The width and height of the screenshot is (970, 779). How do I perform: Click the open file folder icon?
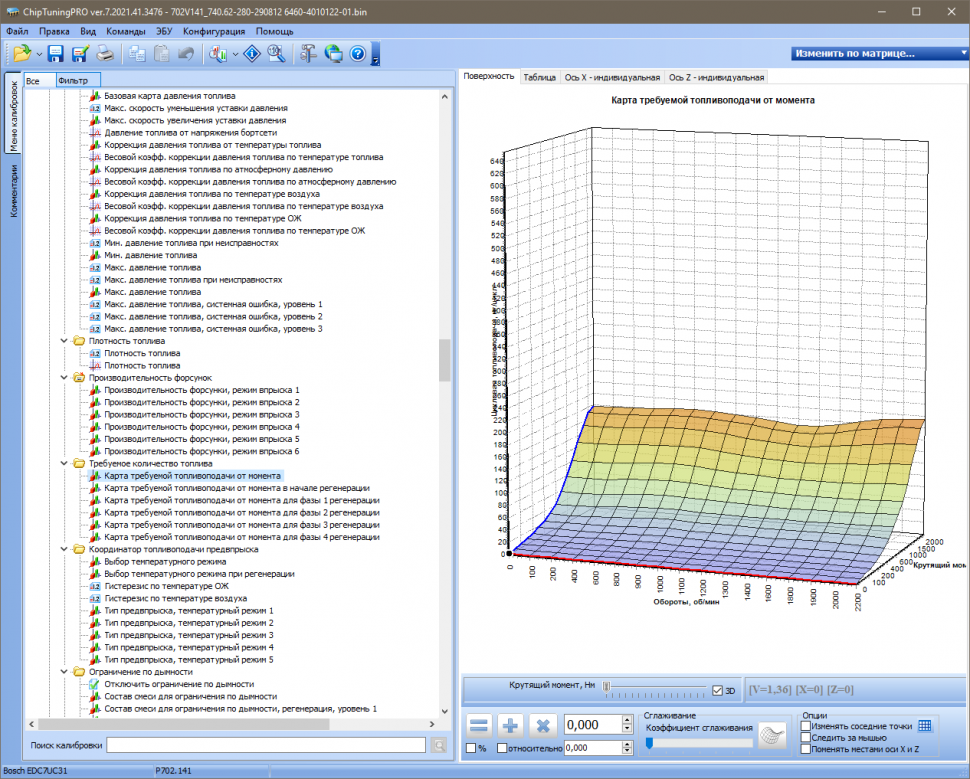21,54
